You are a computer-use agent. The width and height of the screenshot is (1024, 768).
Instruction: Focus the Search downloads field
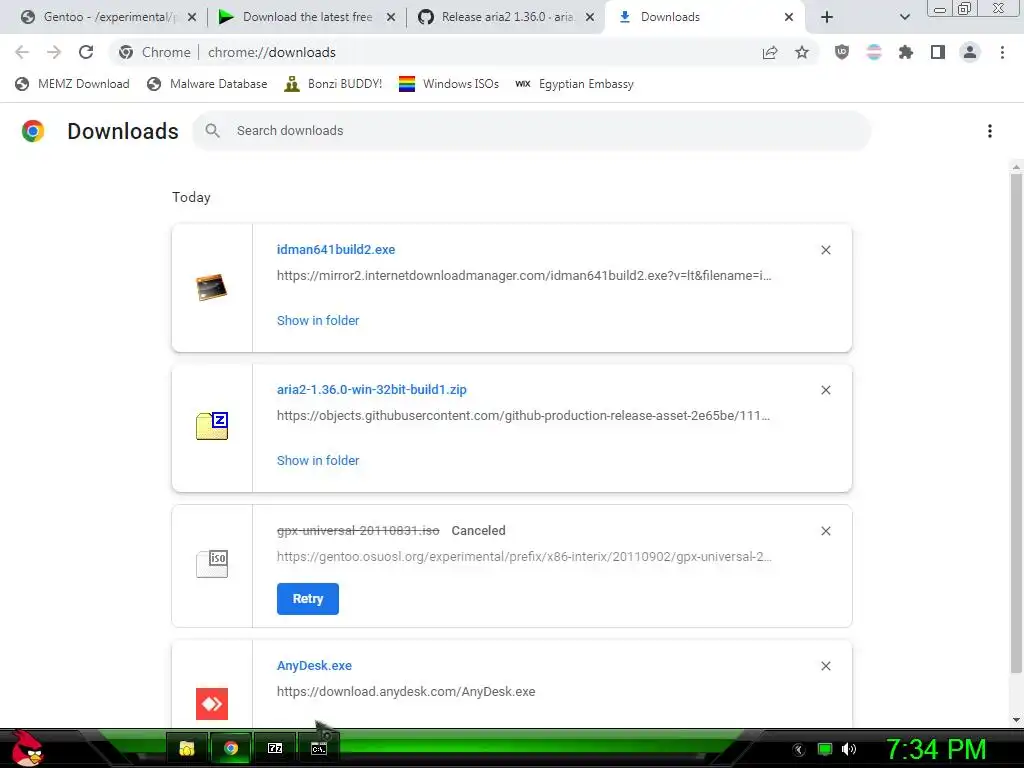tap(532, 131)
